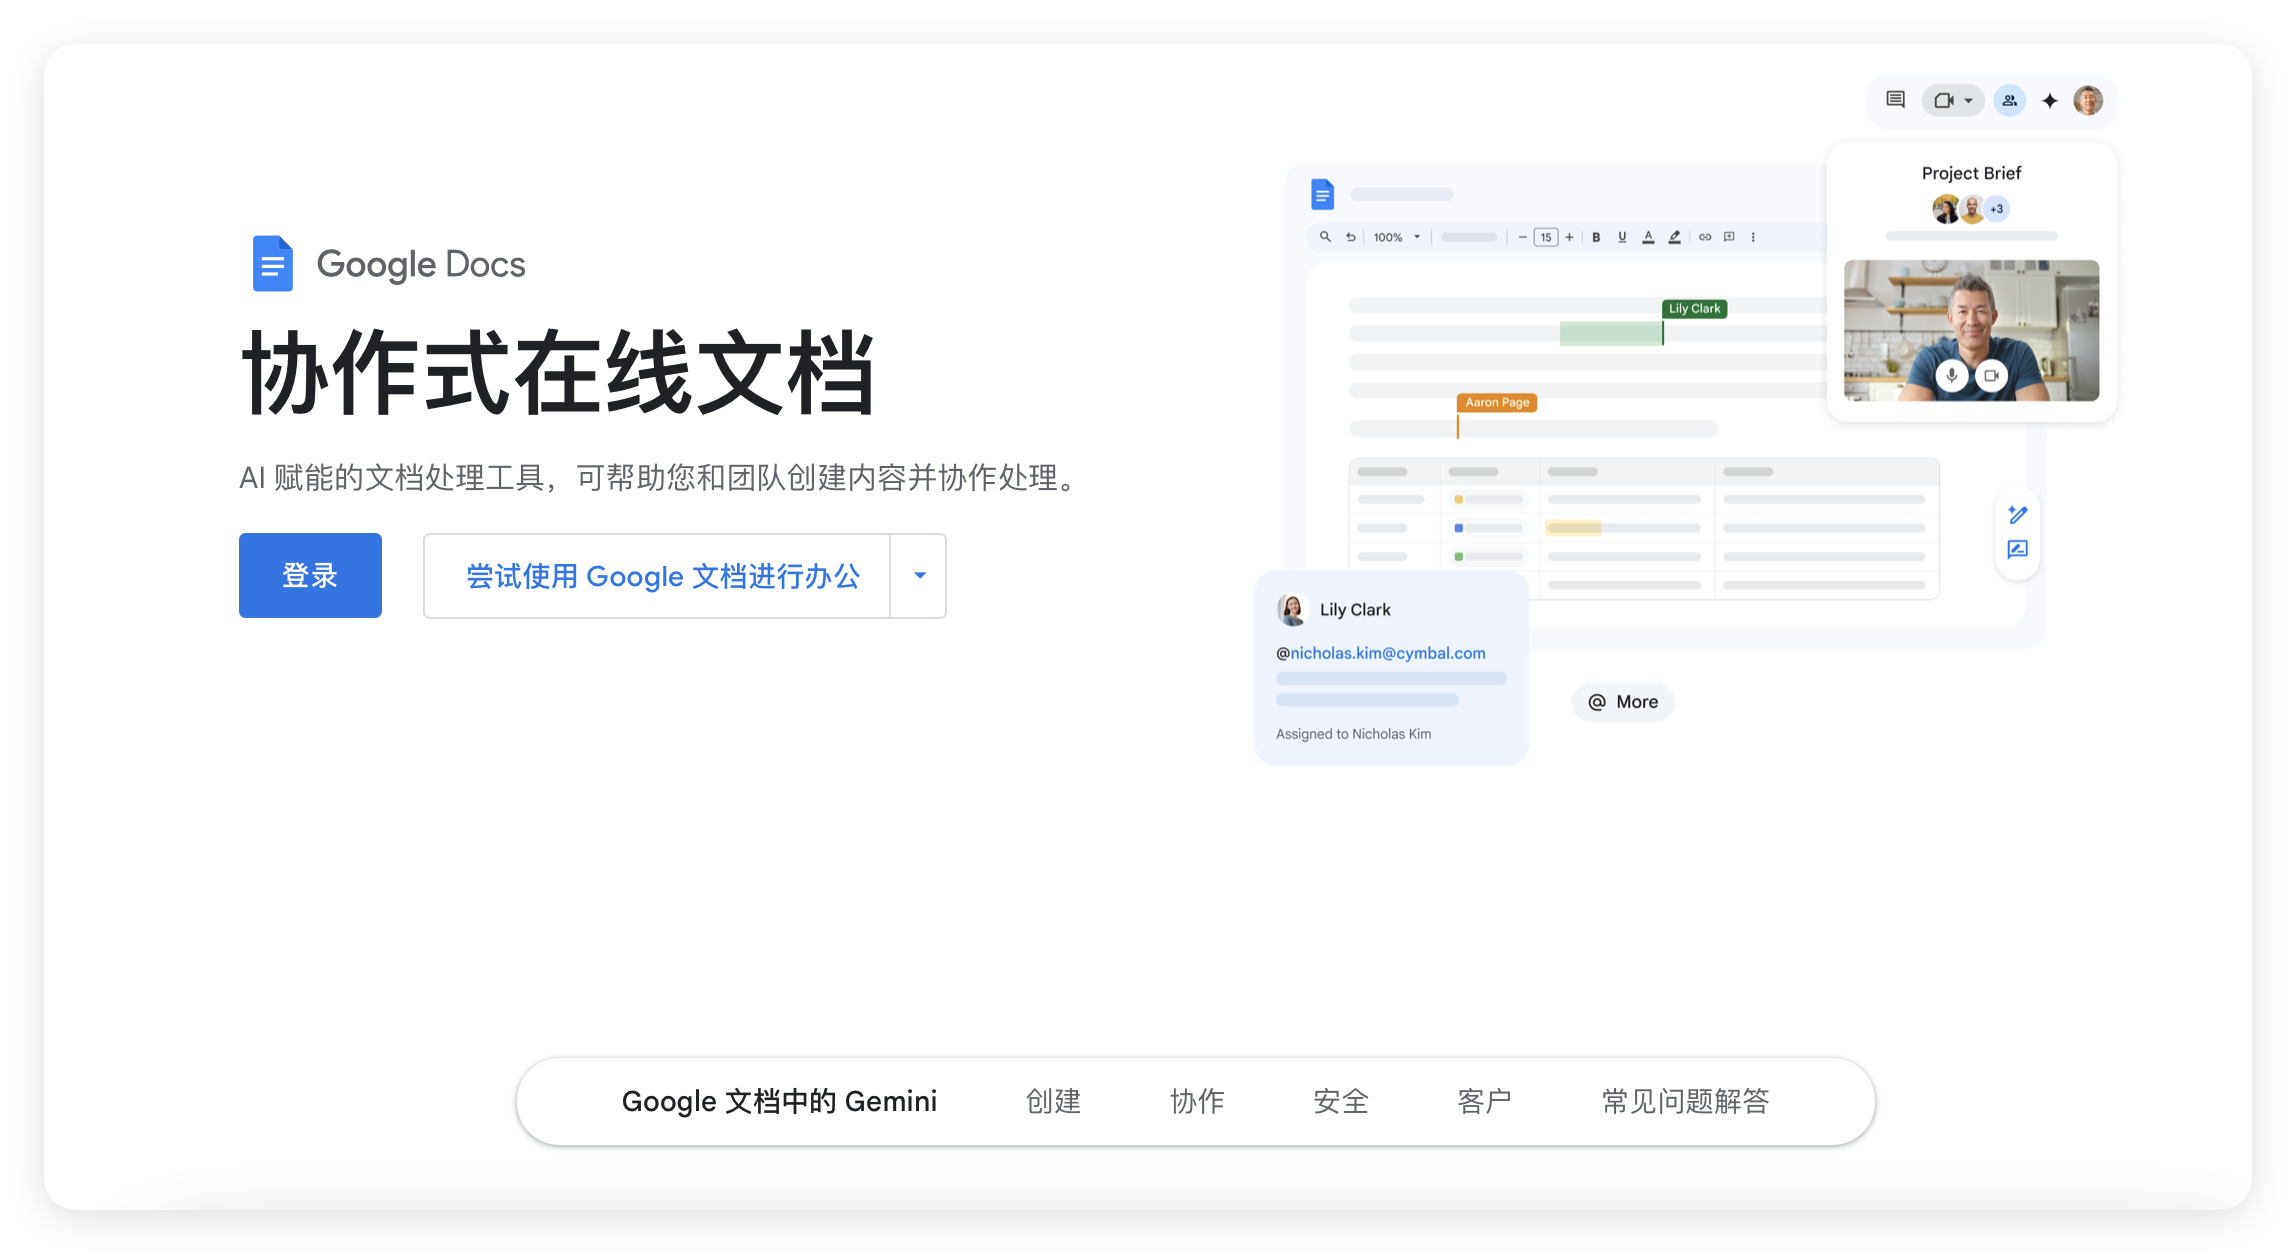
Task: Click the blue 登录 button
Action: tap(310, 576)
